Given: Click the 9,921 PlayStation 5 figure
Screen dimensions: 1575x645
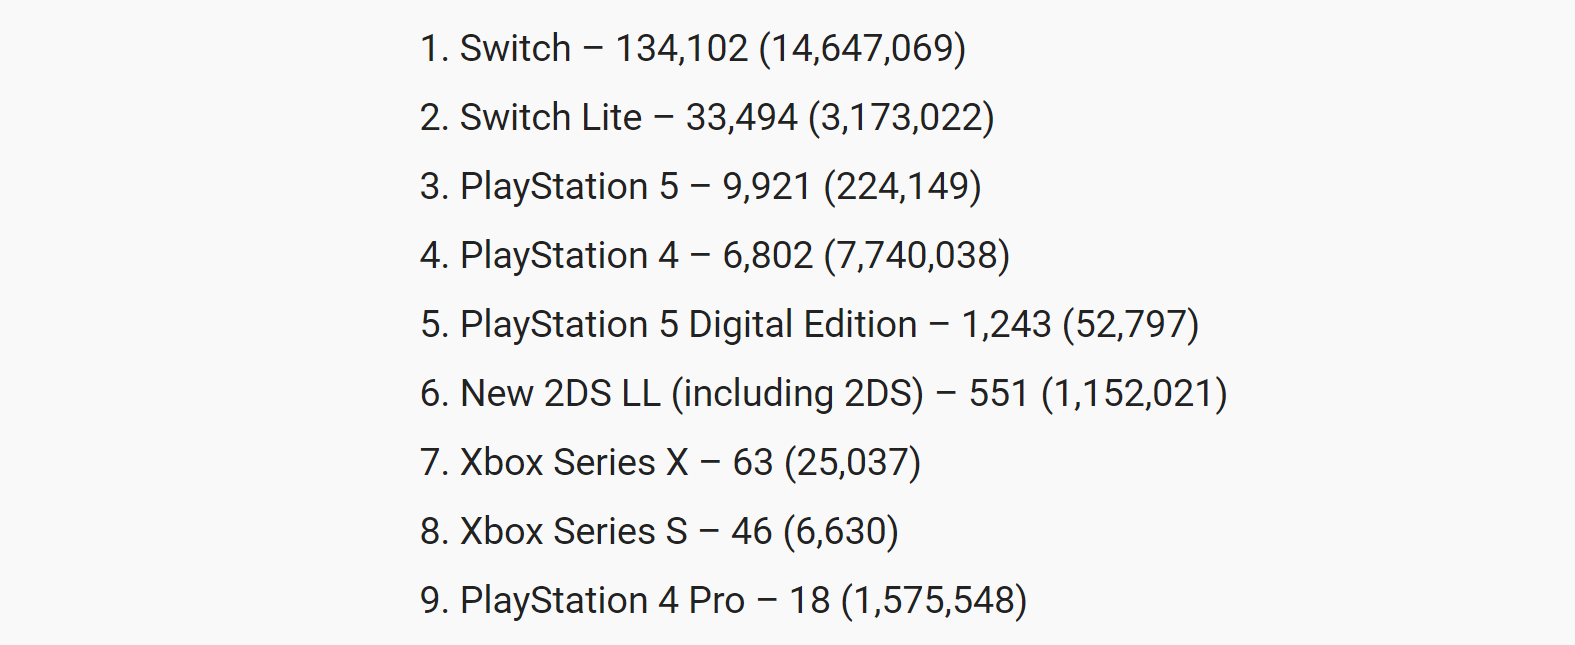Looking at the screenshot, I should point(766,186).
